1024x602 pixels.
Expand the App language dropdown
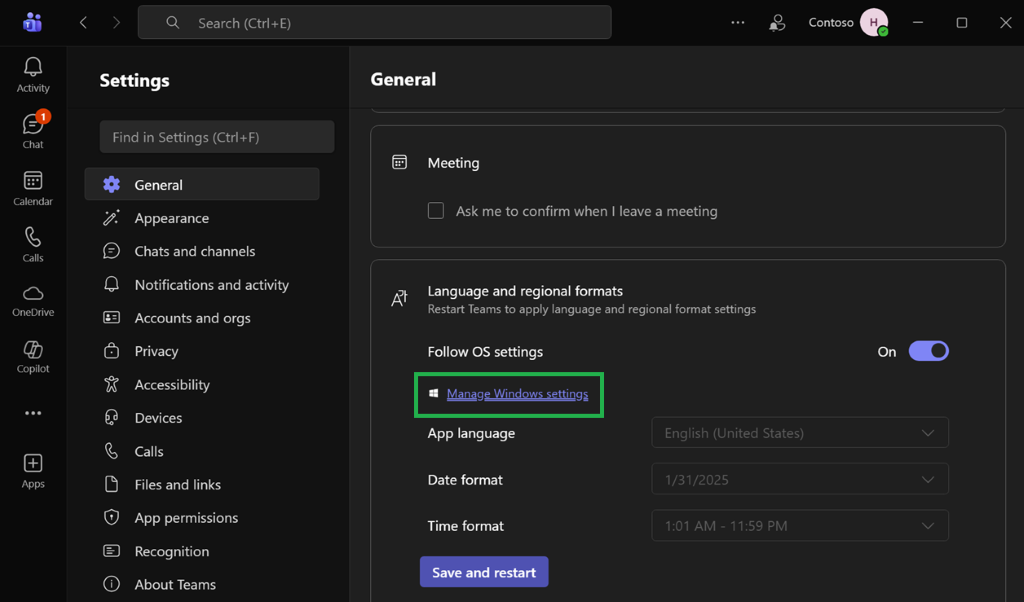pyautogui.click(x=800, y=433)
